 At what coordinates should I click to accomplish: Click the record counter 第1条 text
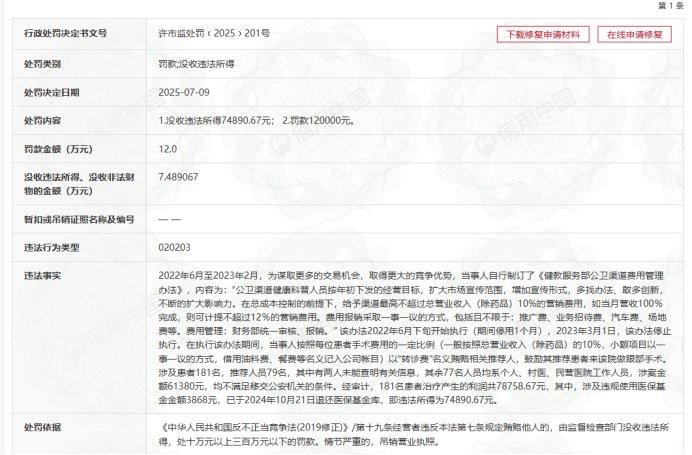click(x=671, y=5)
